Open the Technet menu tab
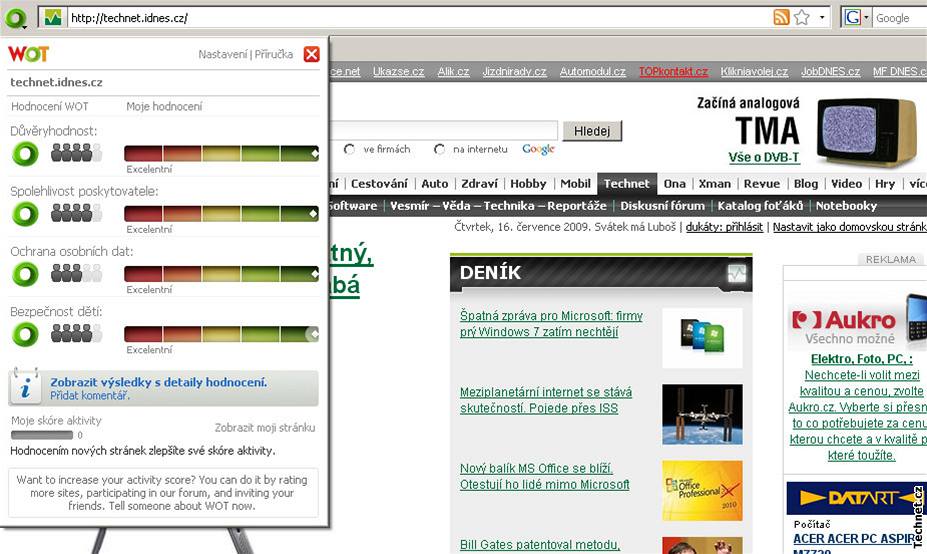The width and height of the screenshot is (927, 554). point(626,184)
